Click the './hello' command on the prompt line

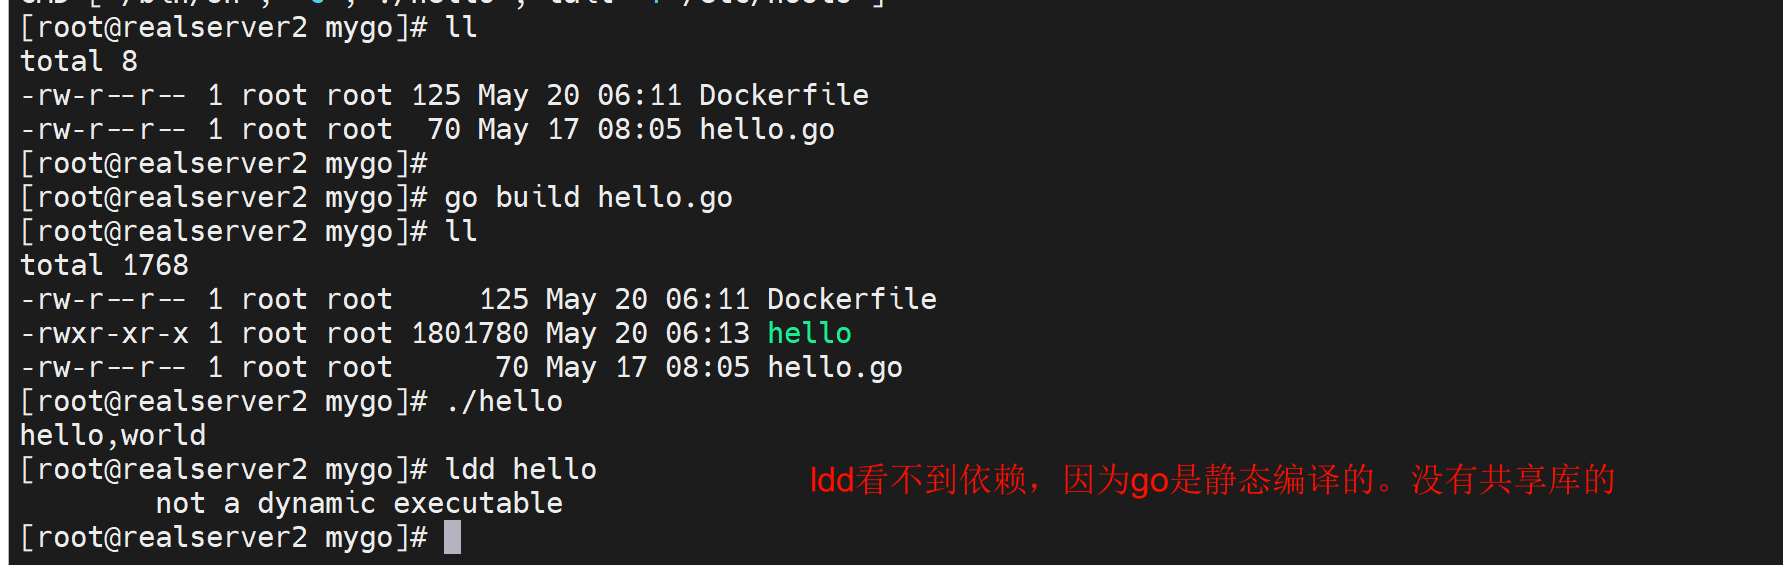coord(504,401)
